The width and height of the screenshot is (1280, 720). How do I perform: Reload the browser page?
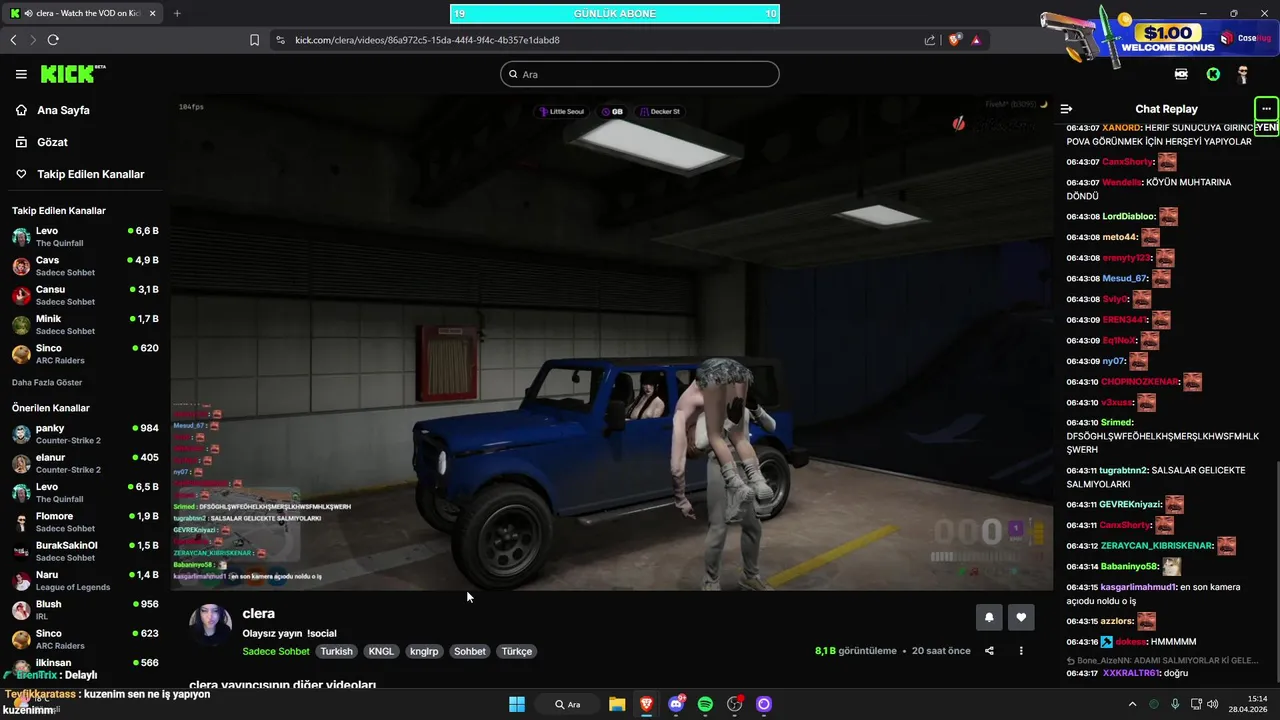pyautogui.click(x=53, y=40)
